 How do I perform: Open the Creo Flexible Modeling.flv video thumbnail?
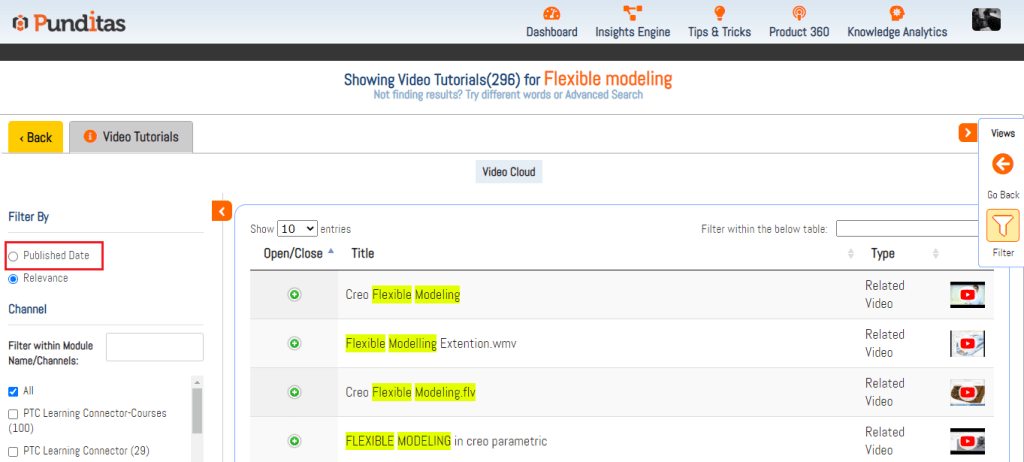point(967,393)
